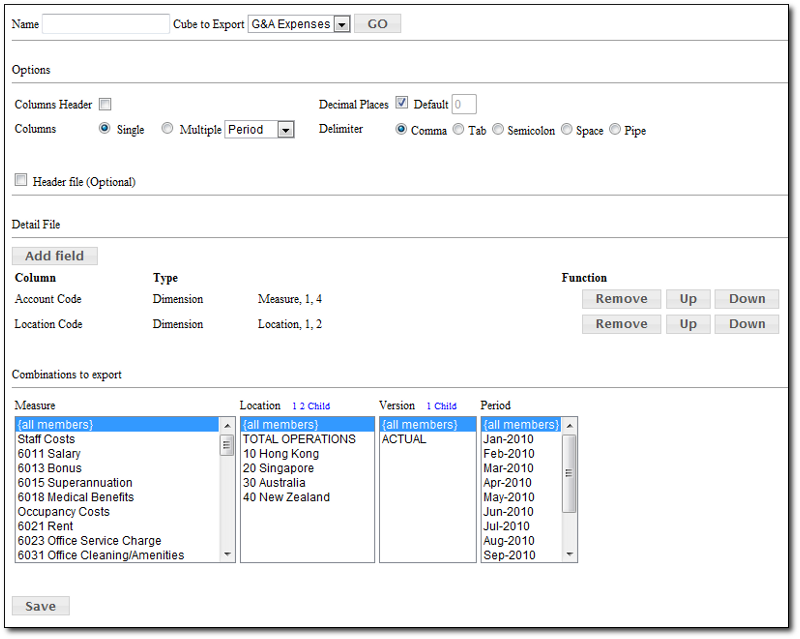The width and height of the screenshot is (800, 639).
Task: Choose the Tab delimiter option
Action: [458, 130]
